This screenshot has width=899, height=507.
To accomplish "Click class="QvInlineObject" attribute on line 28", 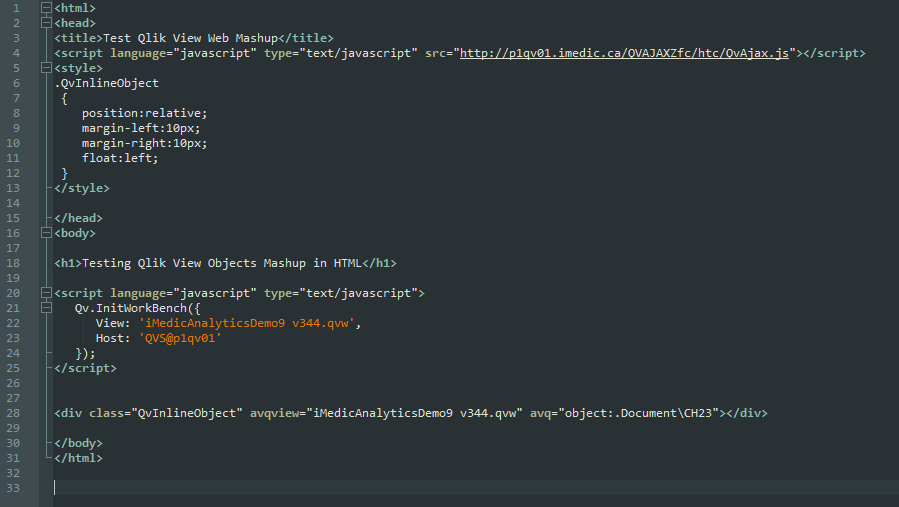I will point(166,413).
